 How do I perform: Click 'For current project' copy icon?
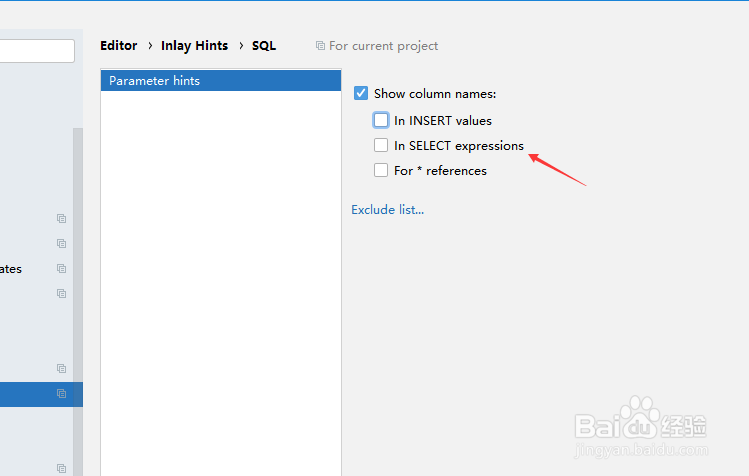click(x=320, y=45)
